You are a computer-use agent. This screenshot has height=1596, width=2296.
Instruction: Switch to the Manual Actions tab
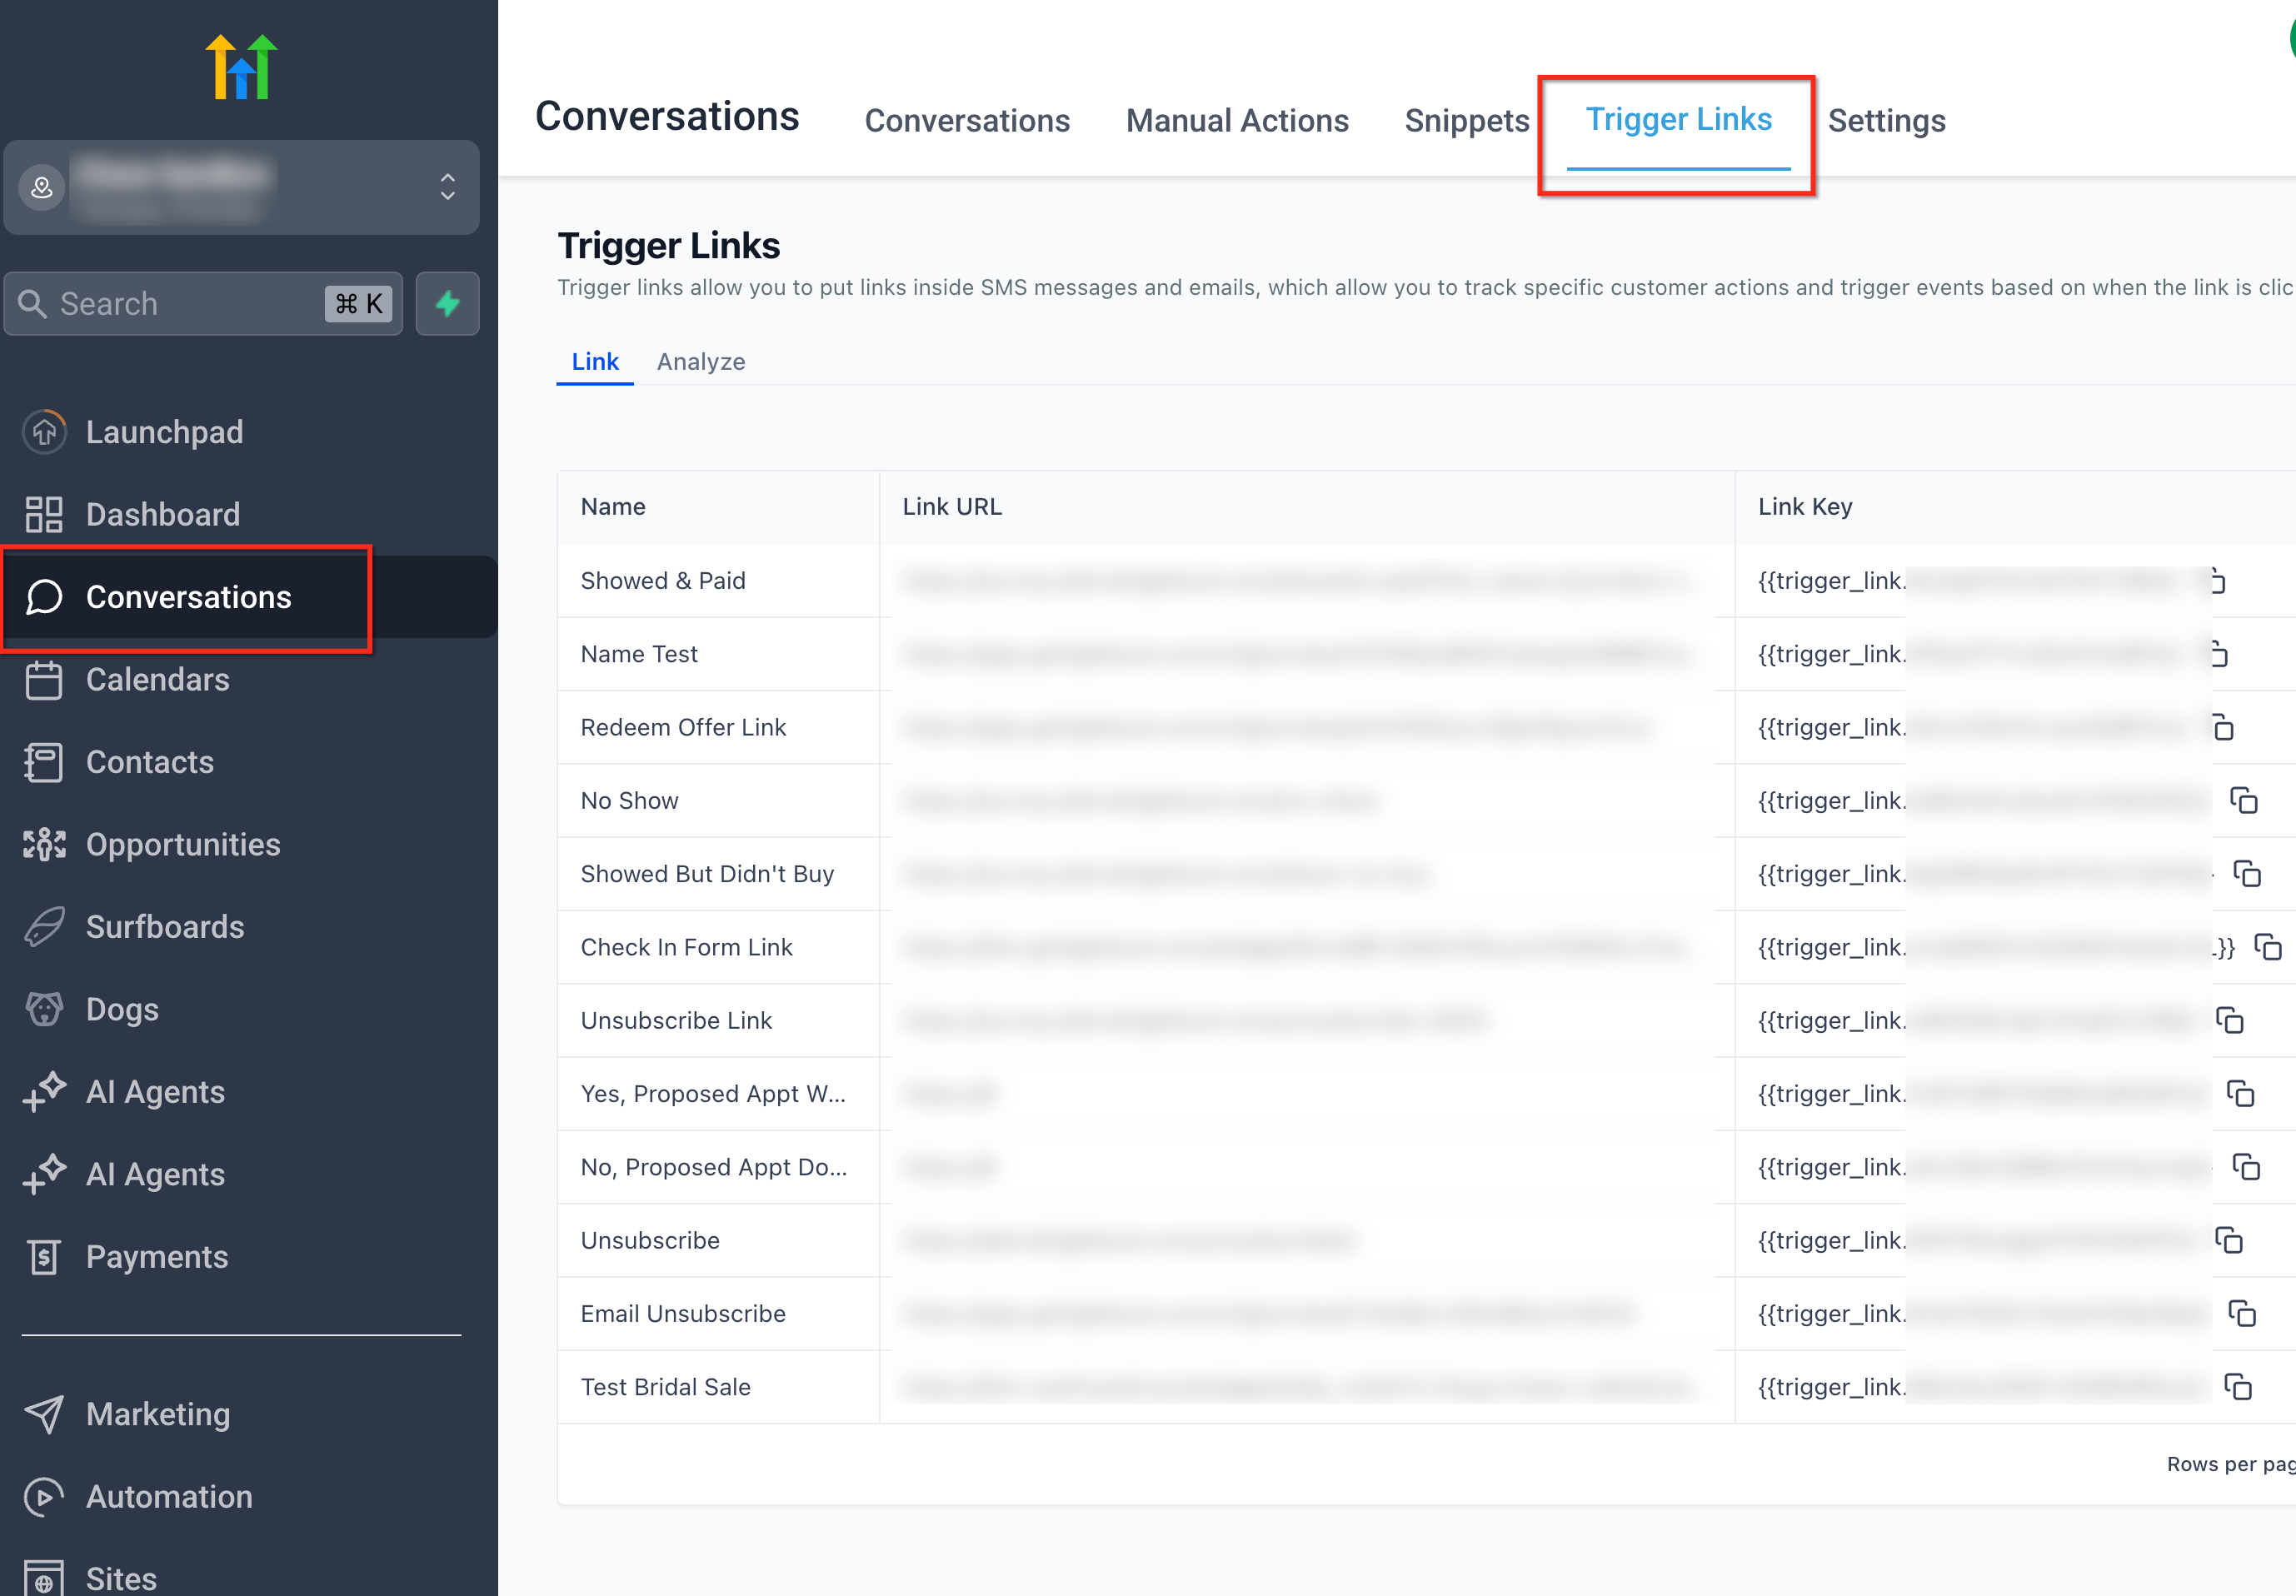coord(1237,121)
